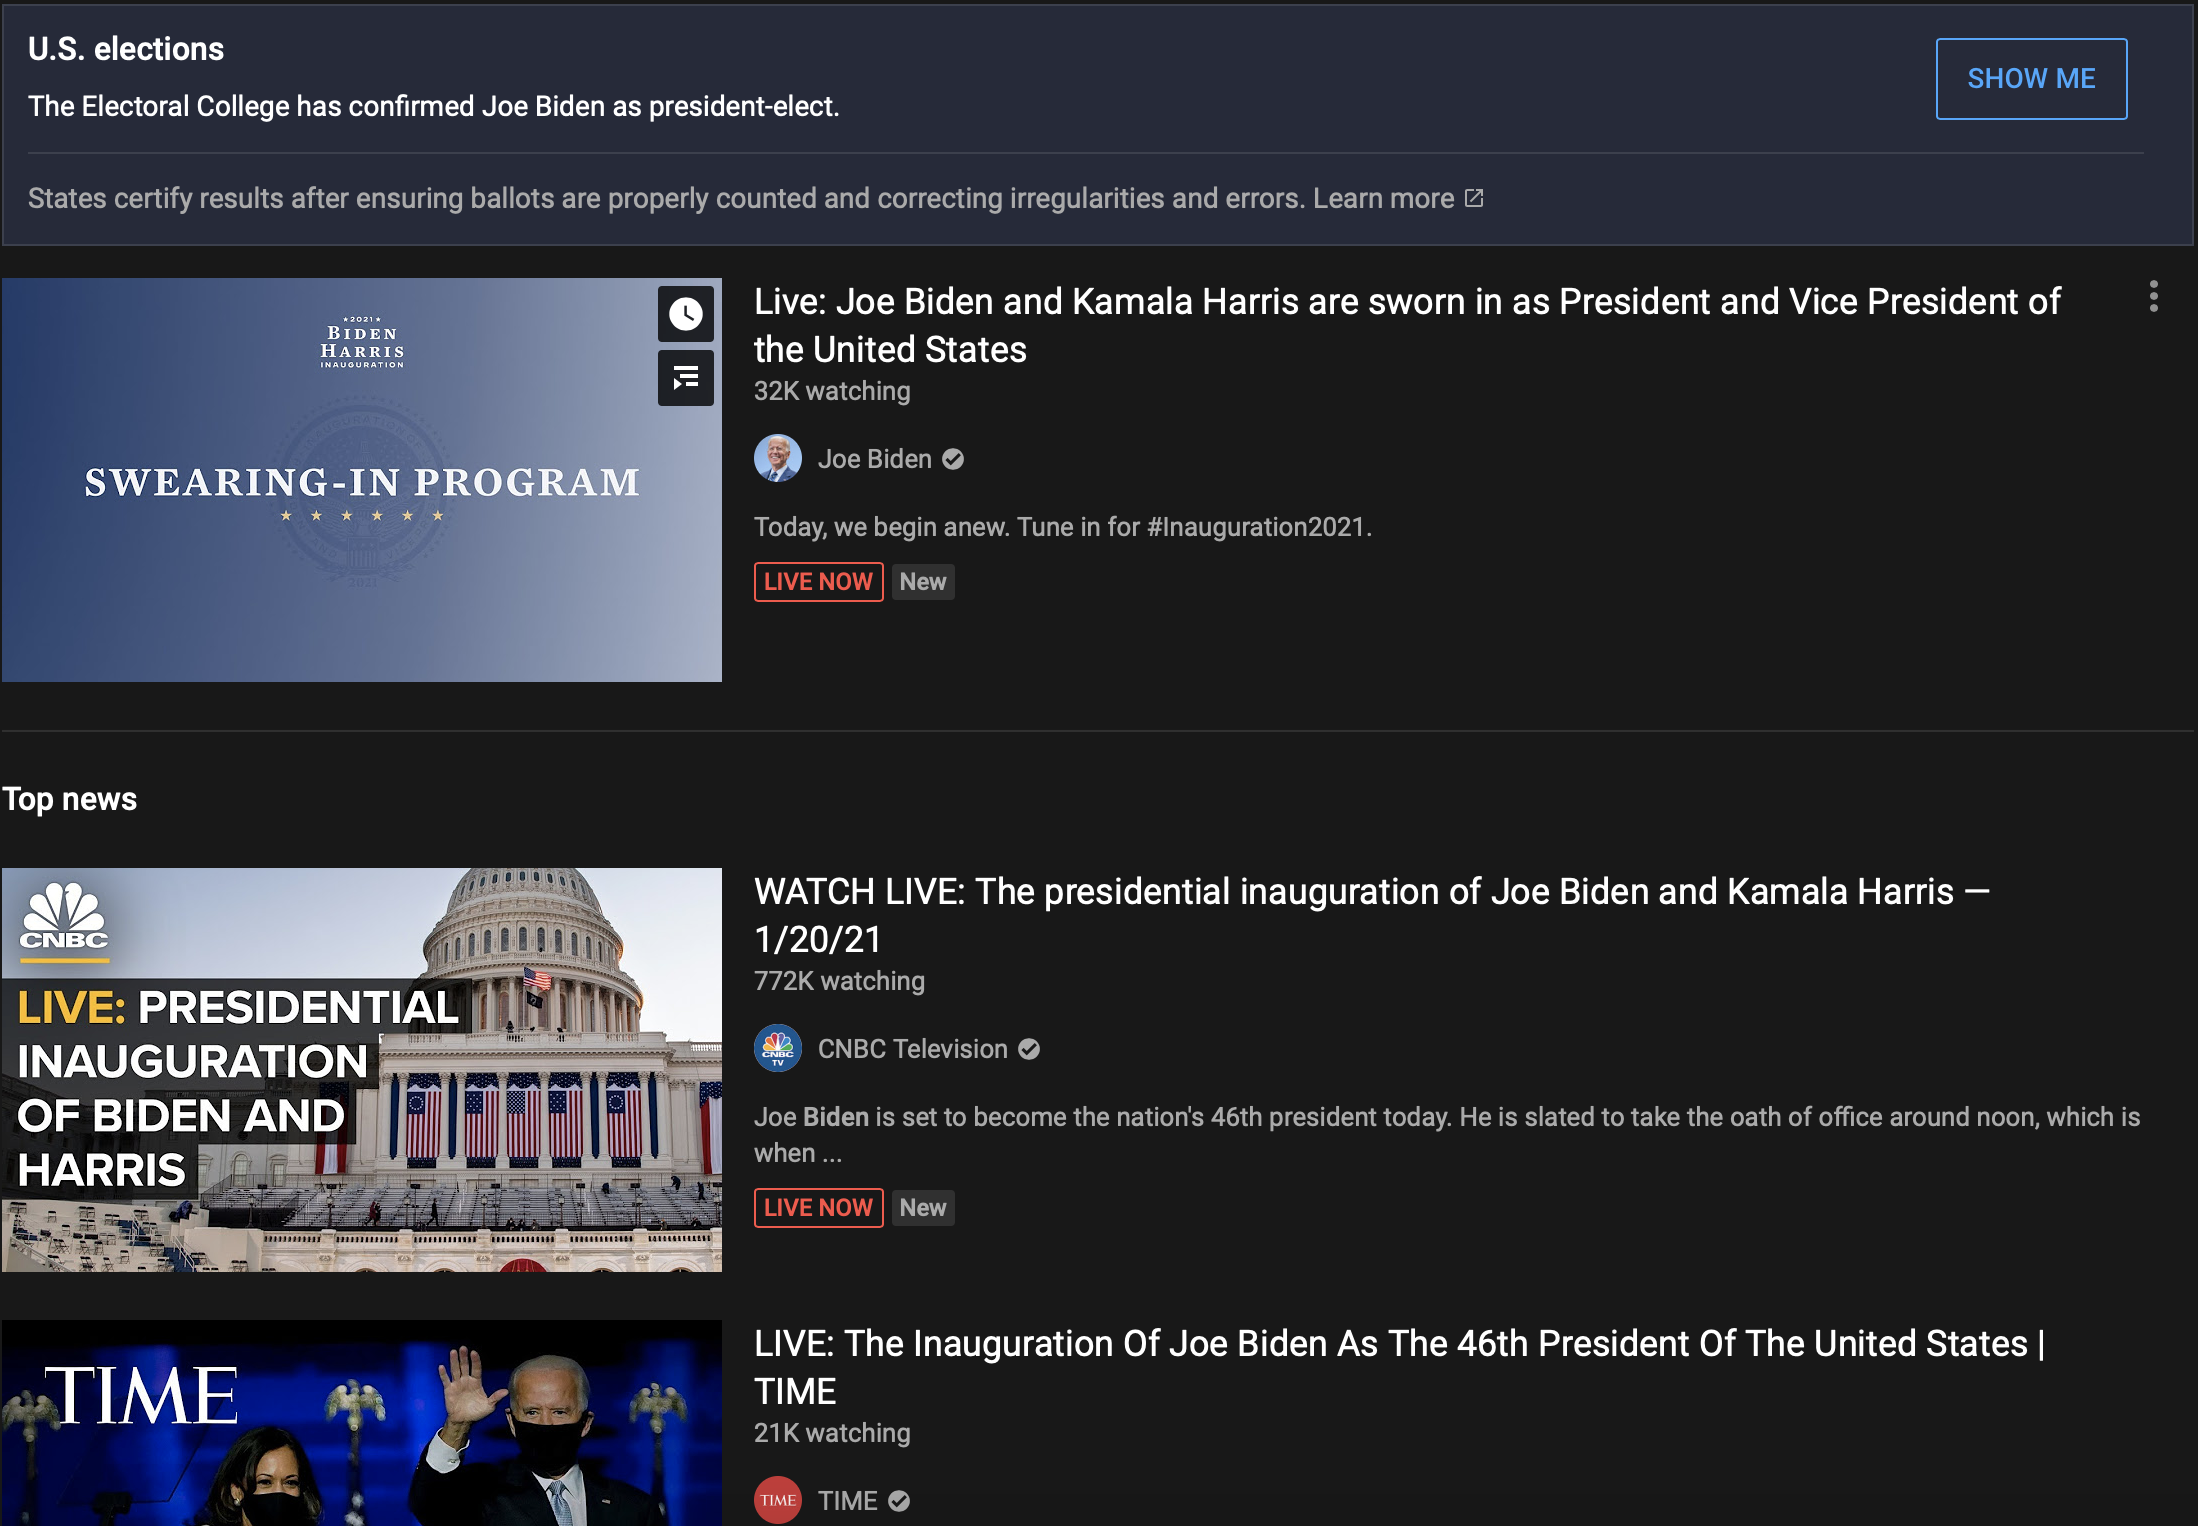Click Joe Biden's channel avatar

[778, 458]
